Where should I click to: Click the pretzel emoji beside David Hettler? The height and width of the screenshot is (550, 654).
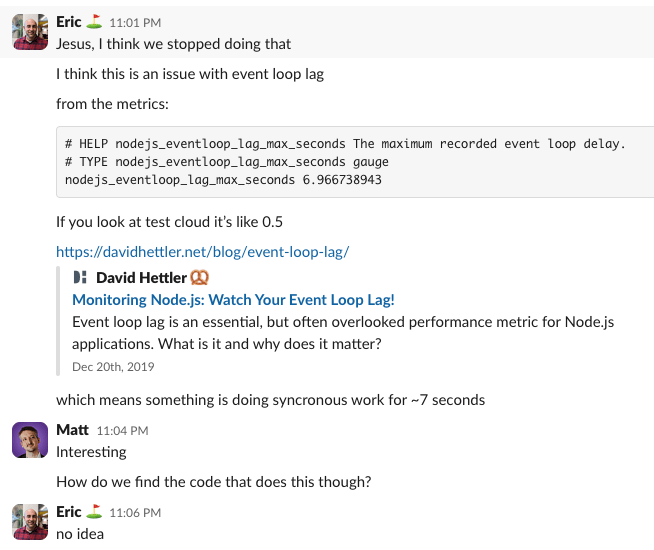[199, 277]
